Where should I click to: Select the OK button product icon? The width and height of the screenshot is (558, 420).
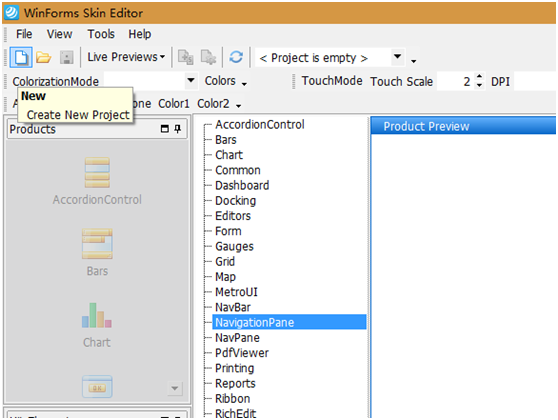click(x=97, y=387)
